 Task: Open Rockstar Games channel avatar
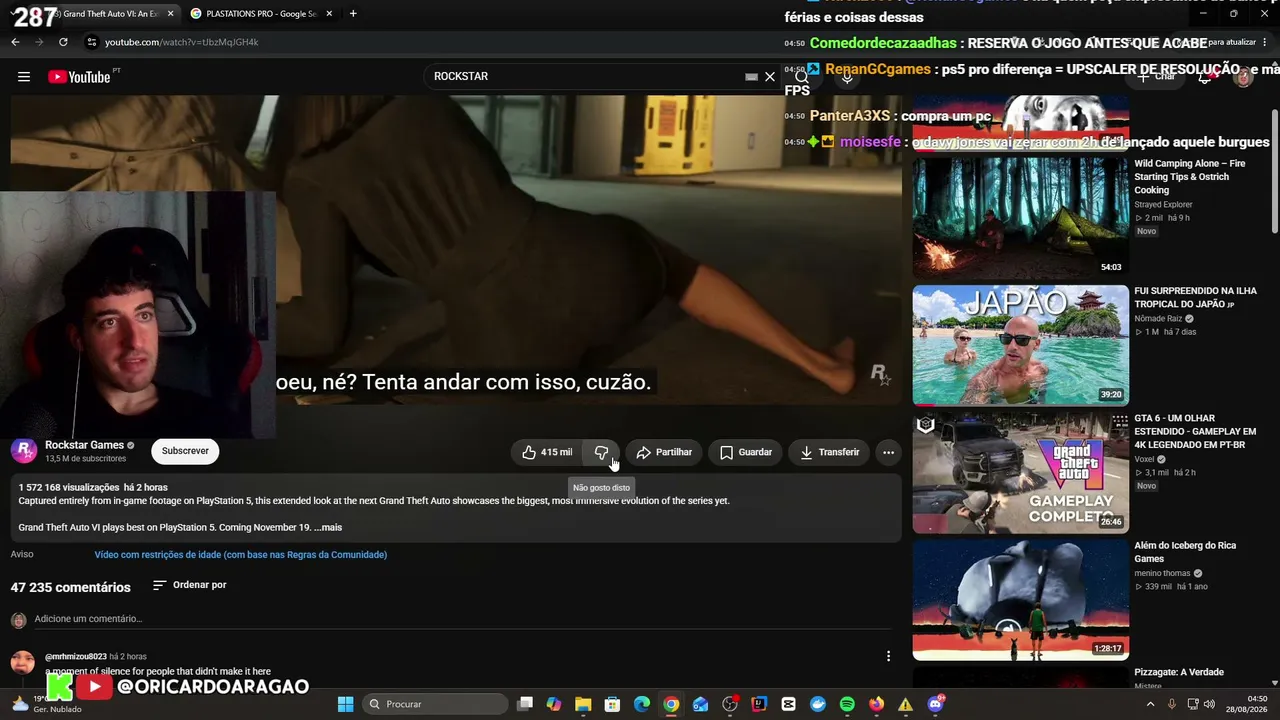click(x=24, y=451)
